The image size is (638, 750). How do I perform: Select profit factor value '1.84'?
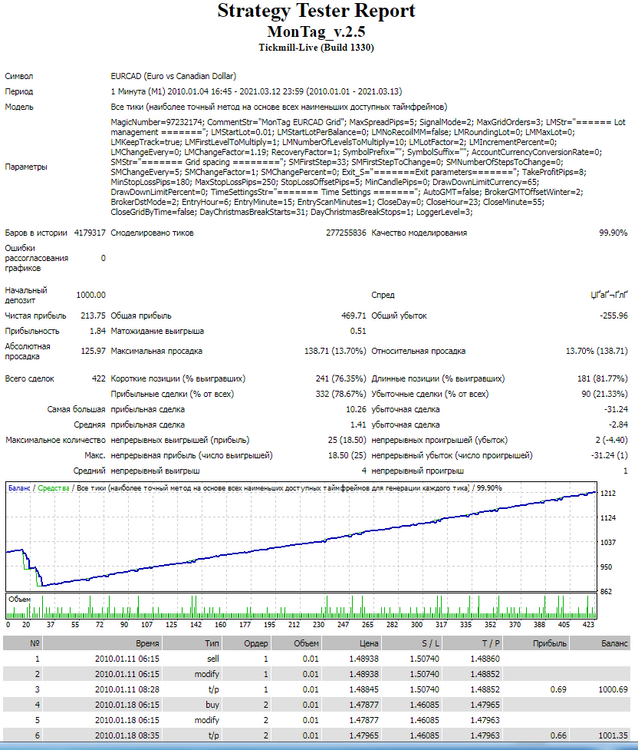(98, 331)
